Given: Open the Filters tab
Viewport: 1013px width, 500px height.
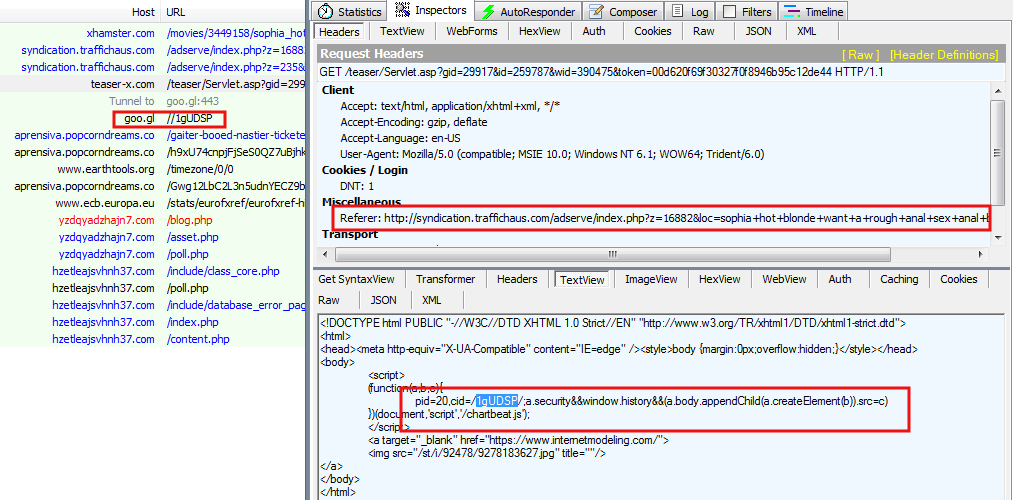Looking at the screenshot, I should coord(747,12).
